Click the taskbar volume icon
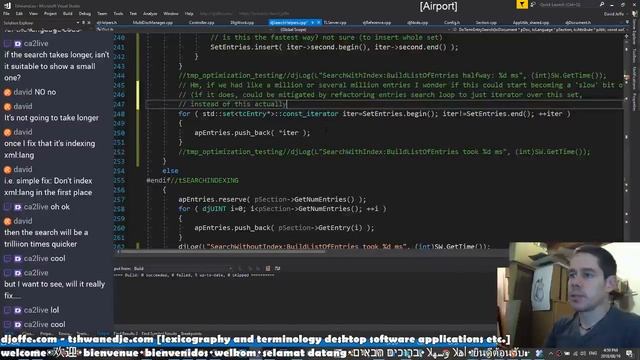 click(582, 353)
